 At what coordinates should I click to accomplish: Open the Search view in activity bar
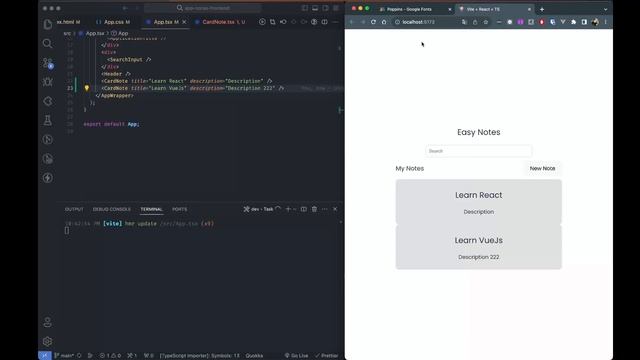click(47, 43)
